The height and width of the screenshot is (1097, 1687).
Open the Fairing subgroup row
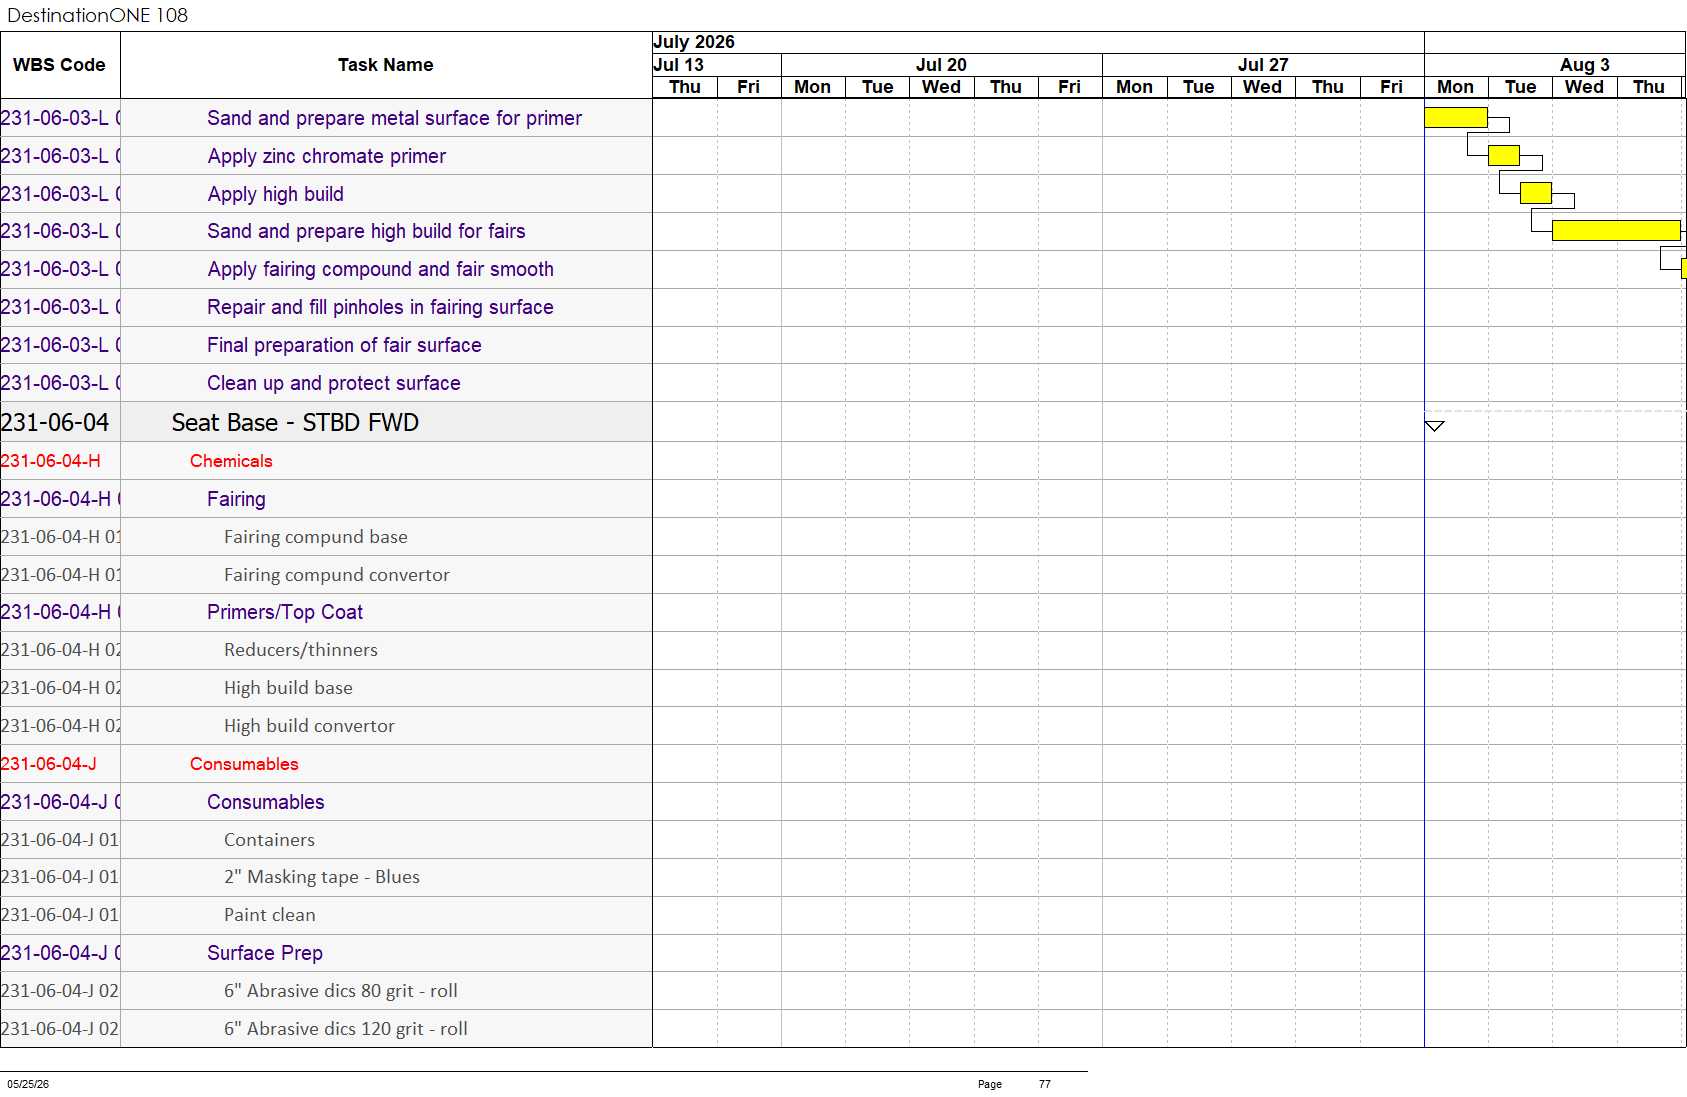[x=326, y=499]
